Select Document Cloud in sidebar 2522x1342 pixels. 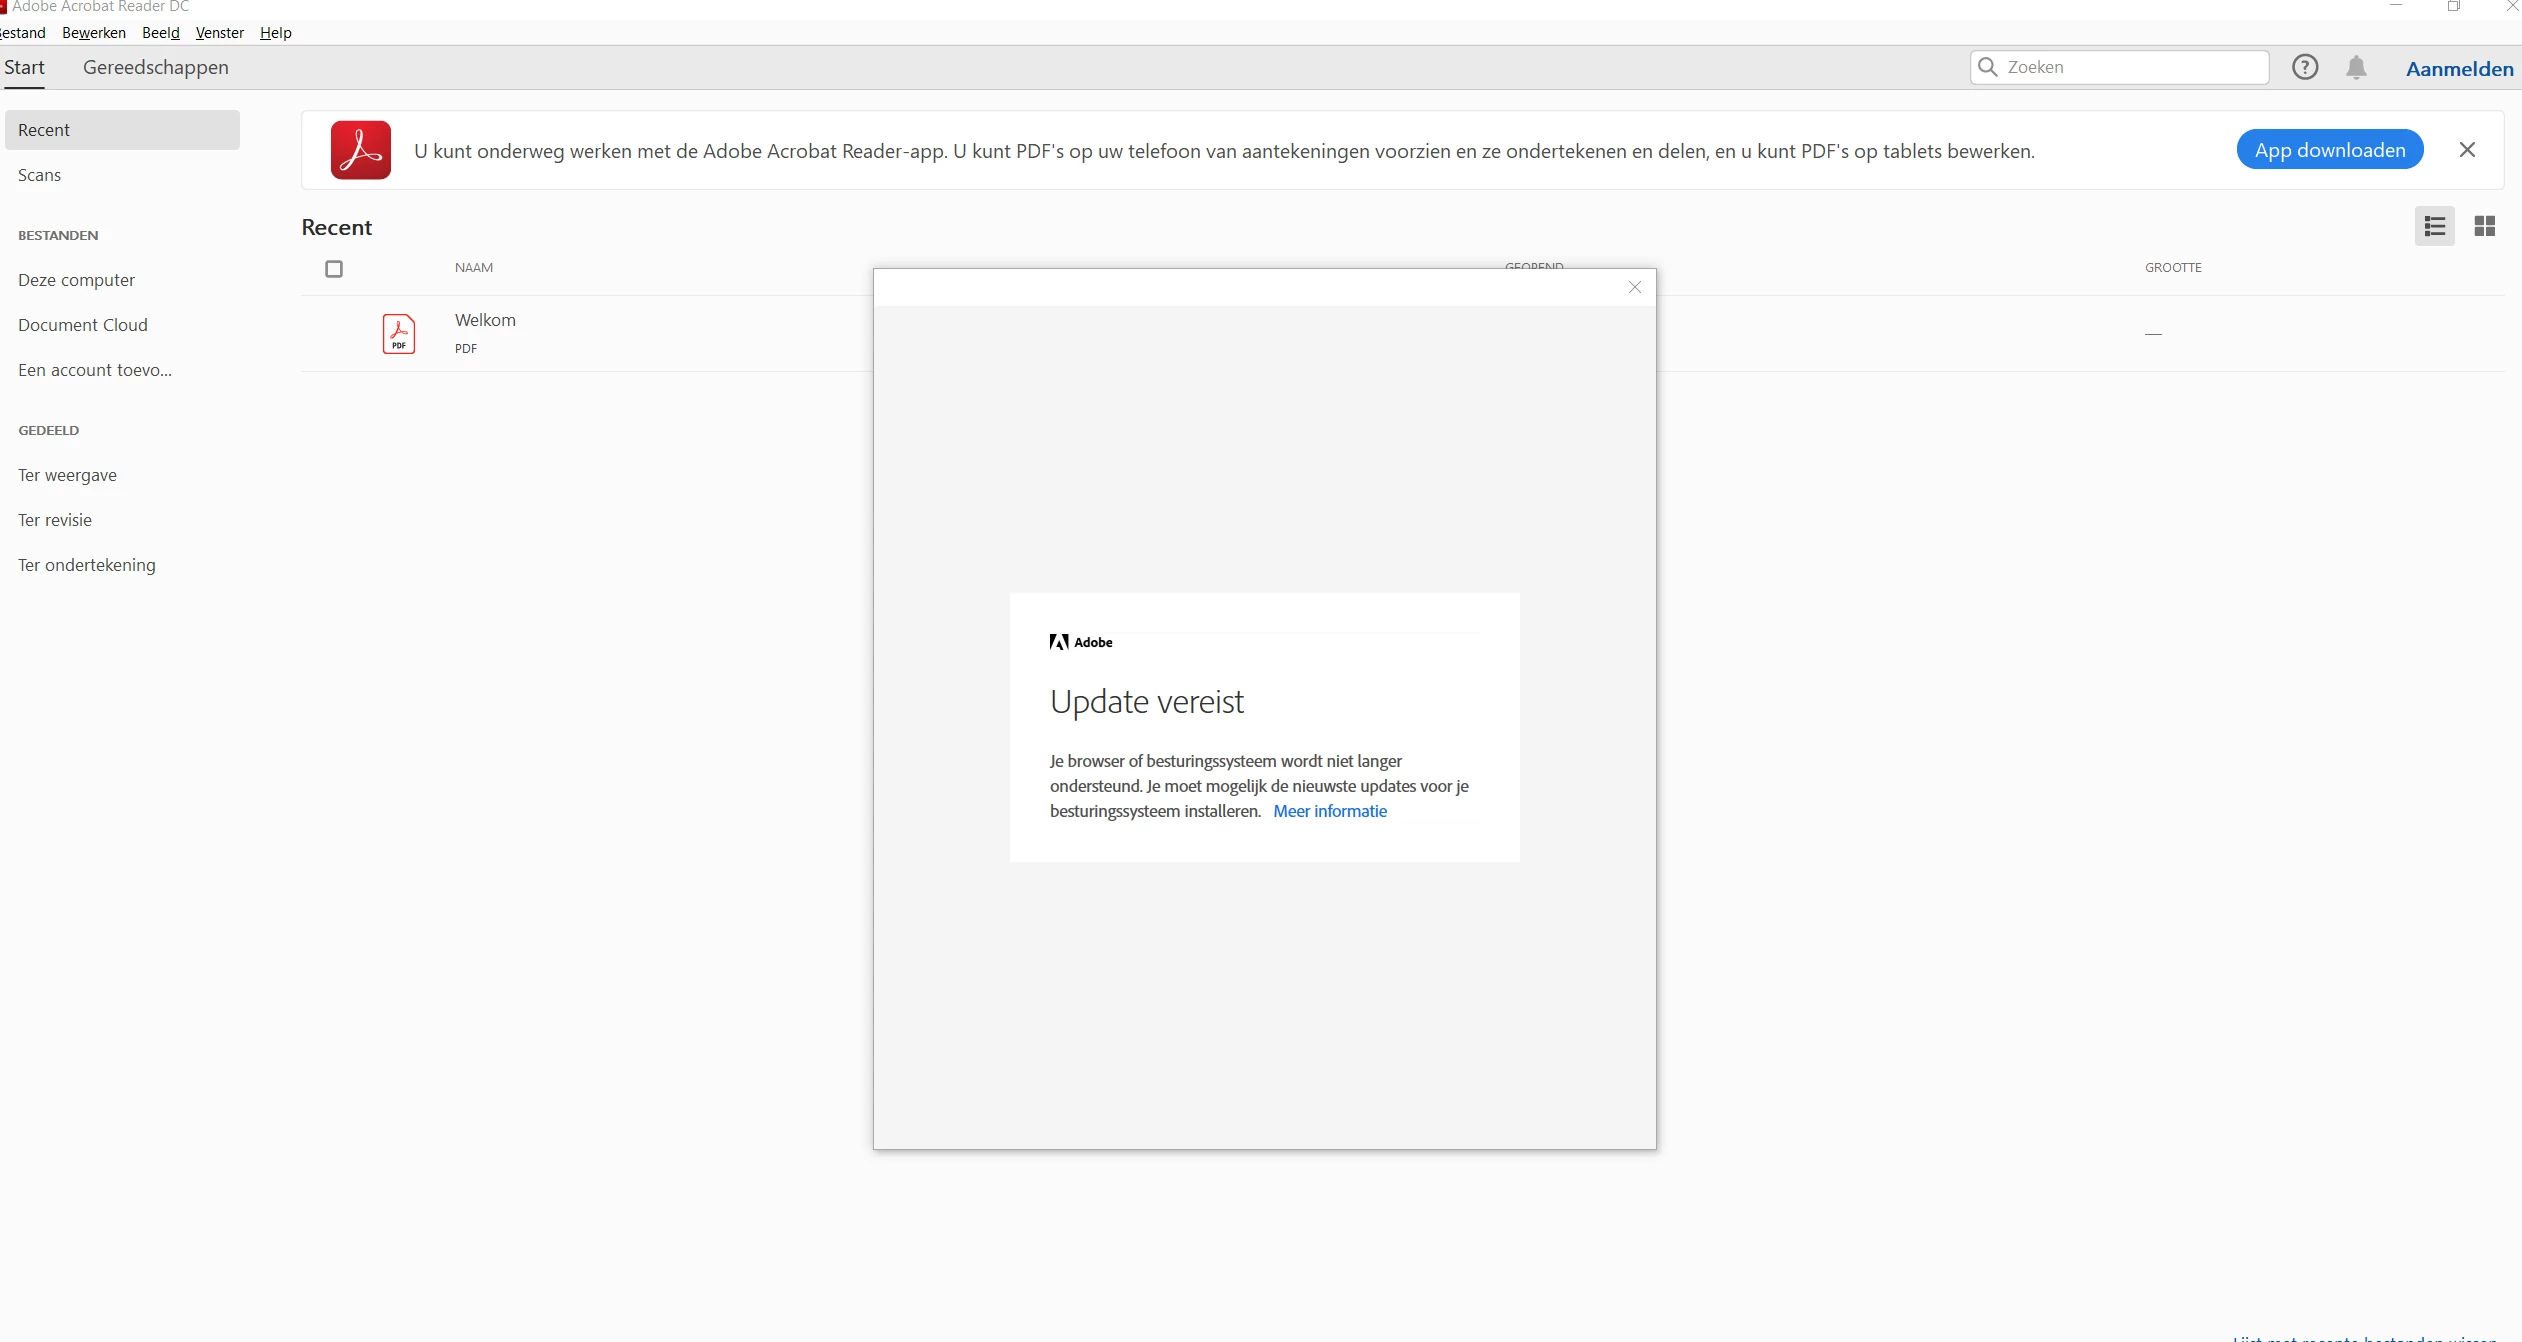coord(83,325)
